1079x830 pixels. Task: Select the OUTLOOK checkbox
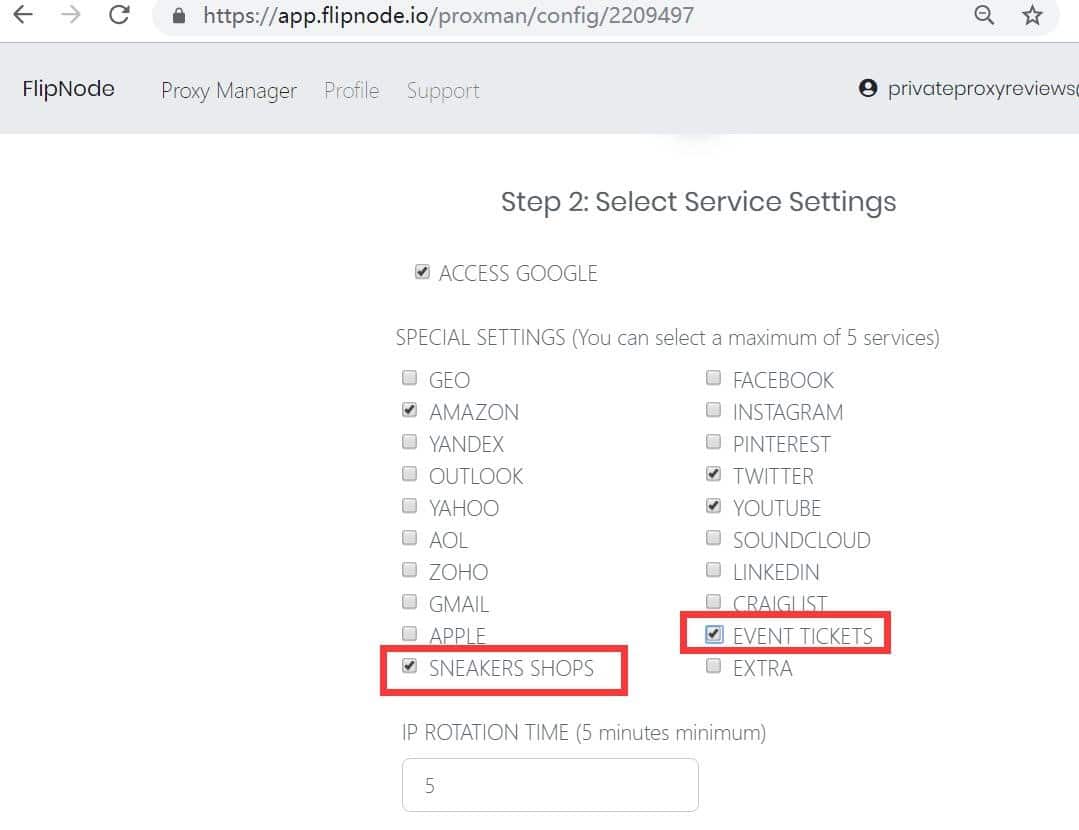point(409,473)
